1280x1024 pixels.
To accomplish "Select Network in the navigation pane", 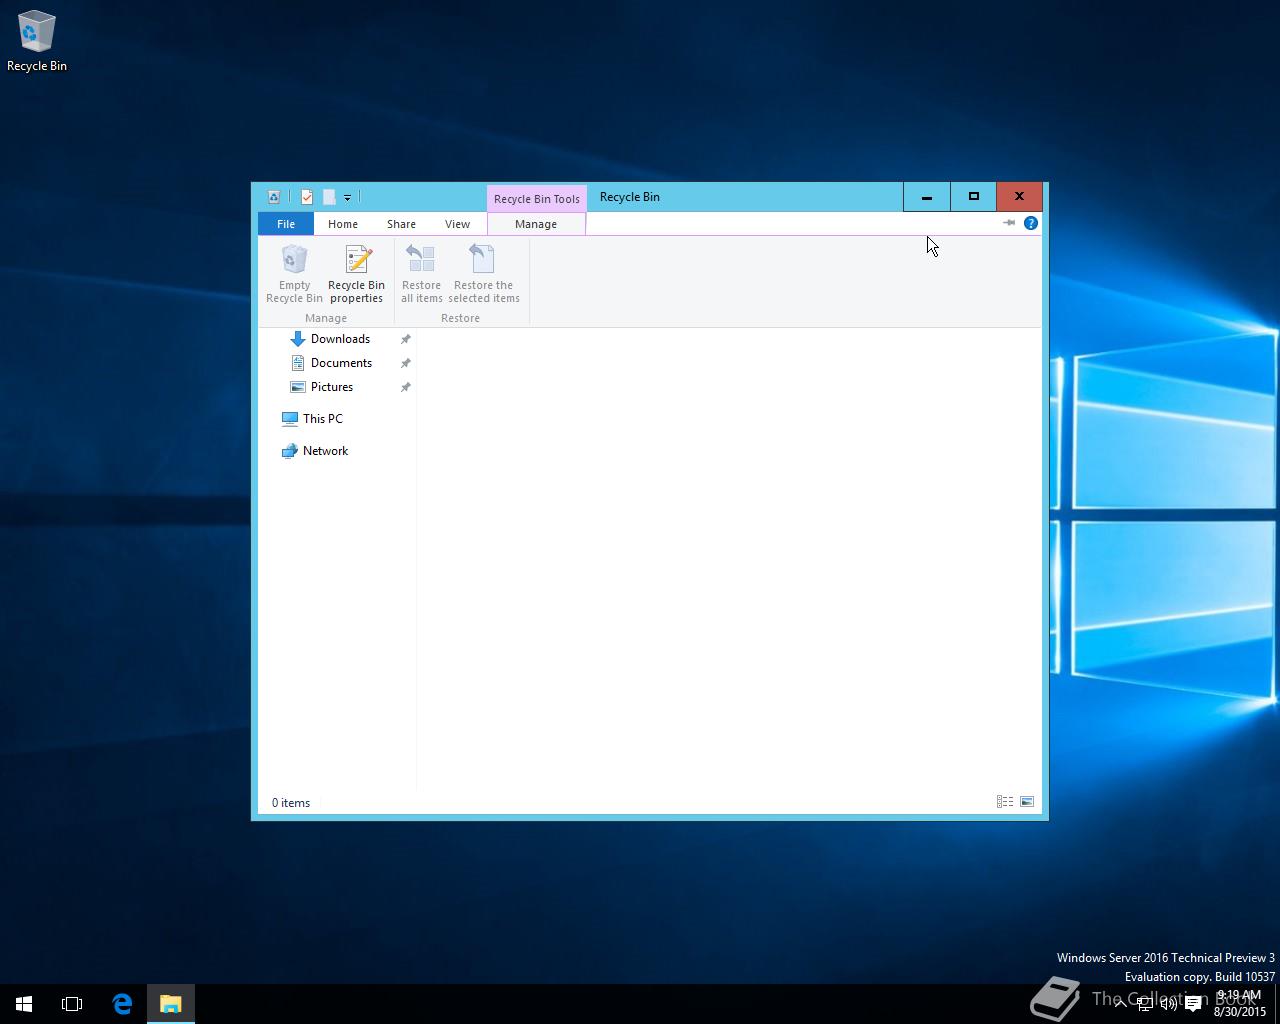I will coord(325,451).
